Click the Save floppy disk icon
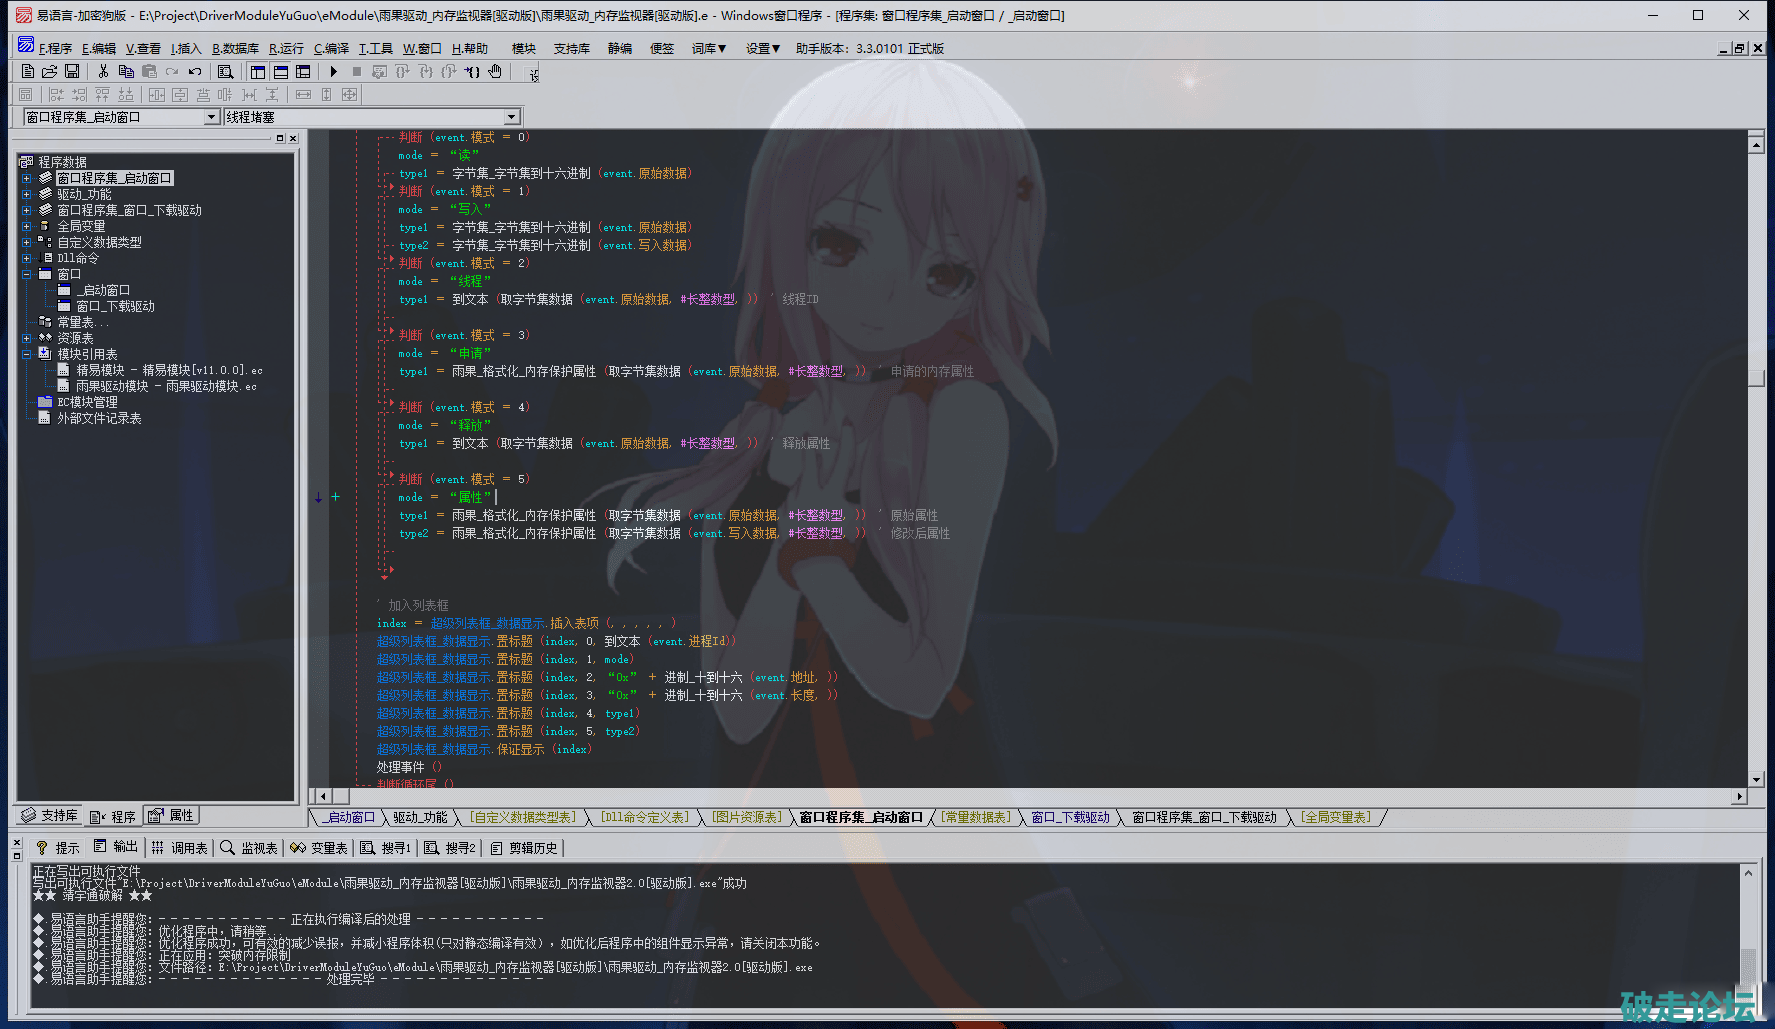This screenshot has width=1775, height=1029. click(72, 72)
